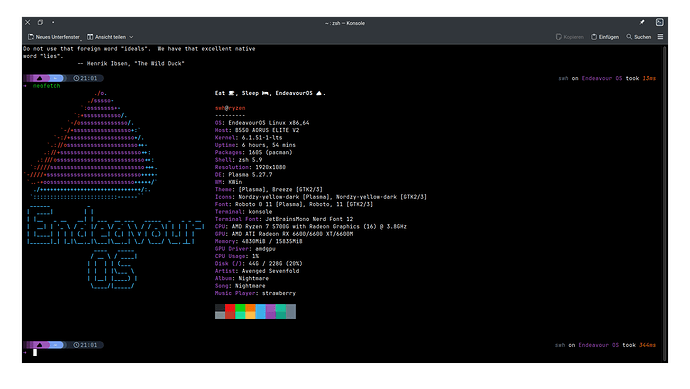Image resolution: width=690 pixels, height=389 pixels.
Task: Click the Suchen search button
Action: 639,37
